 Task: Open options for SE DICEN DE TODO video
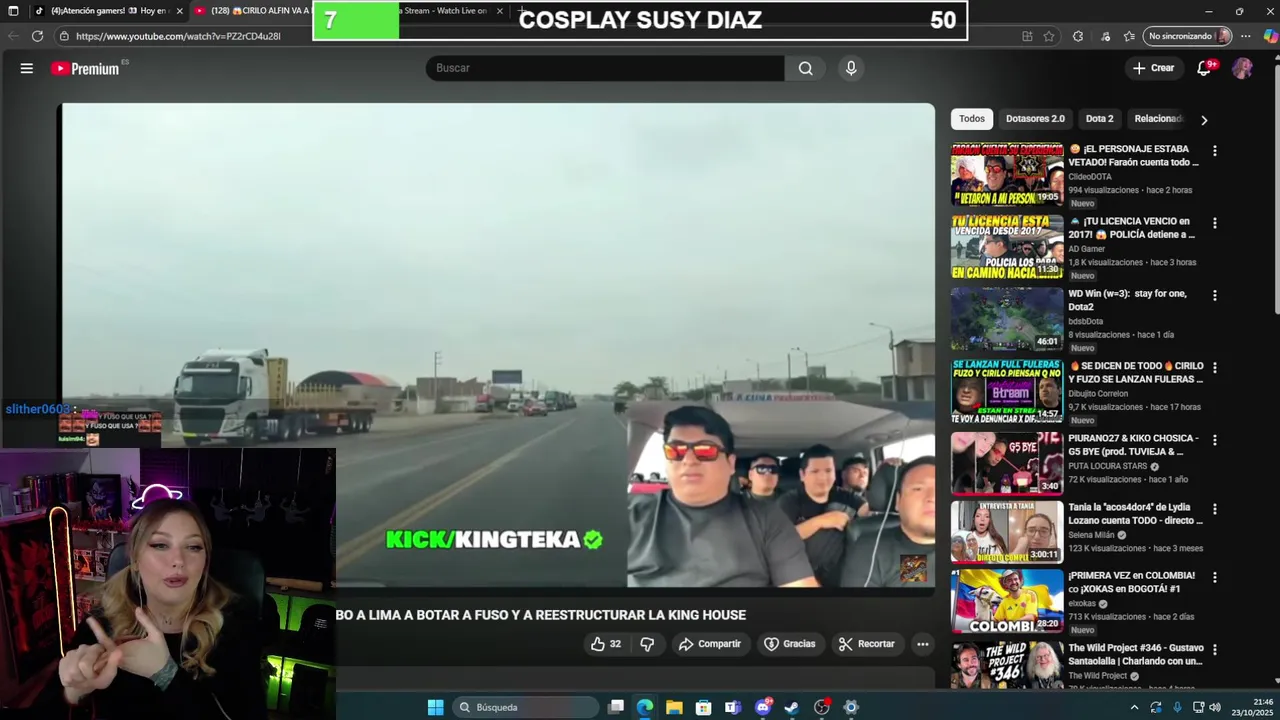pos(1215,368)
